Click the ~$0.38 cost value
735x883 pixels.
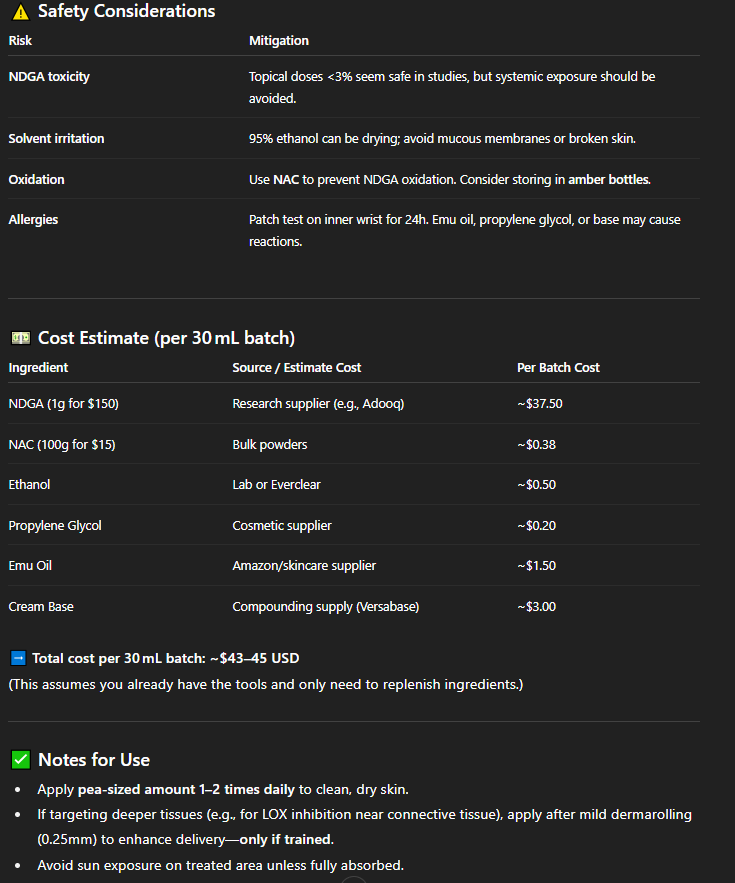[536, 445]
